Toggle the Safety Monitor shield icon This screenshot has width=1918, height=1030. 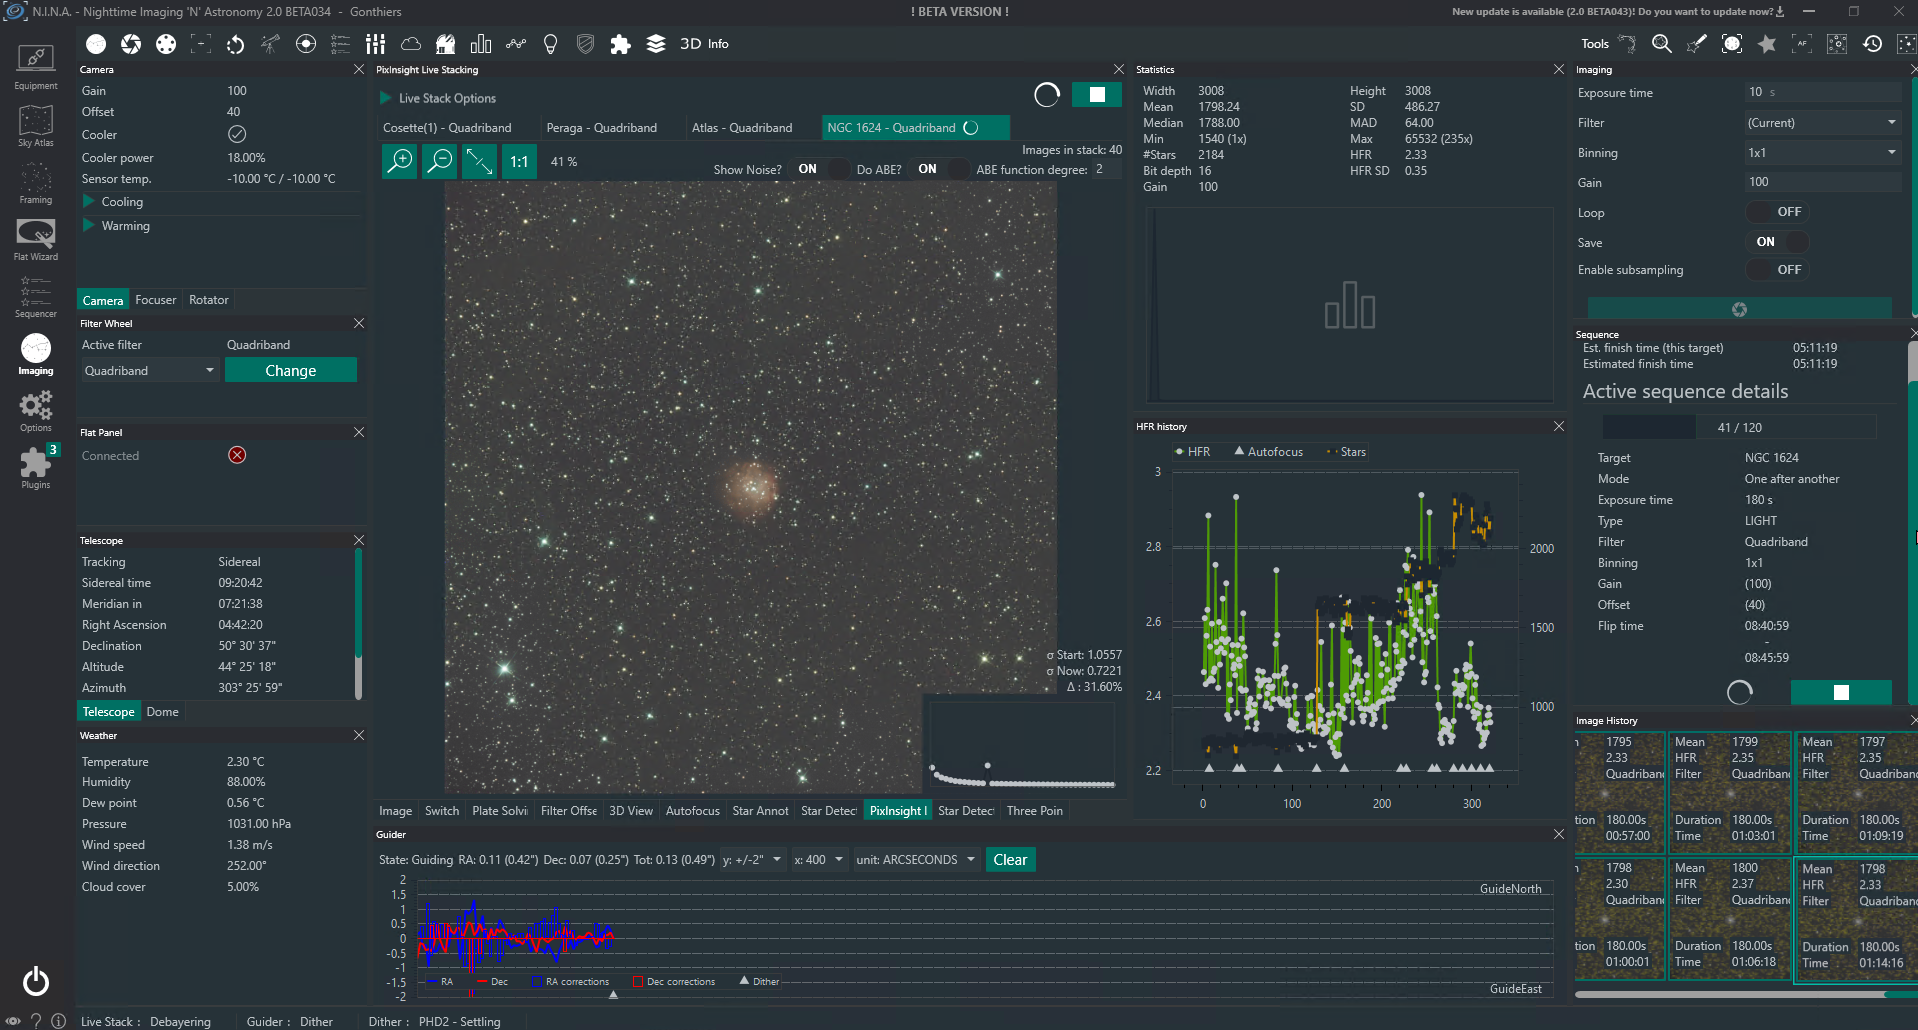point(586,44)
